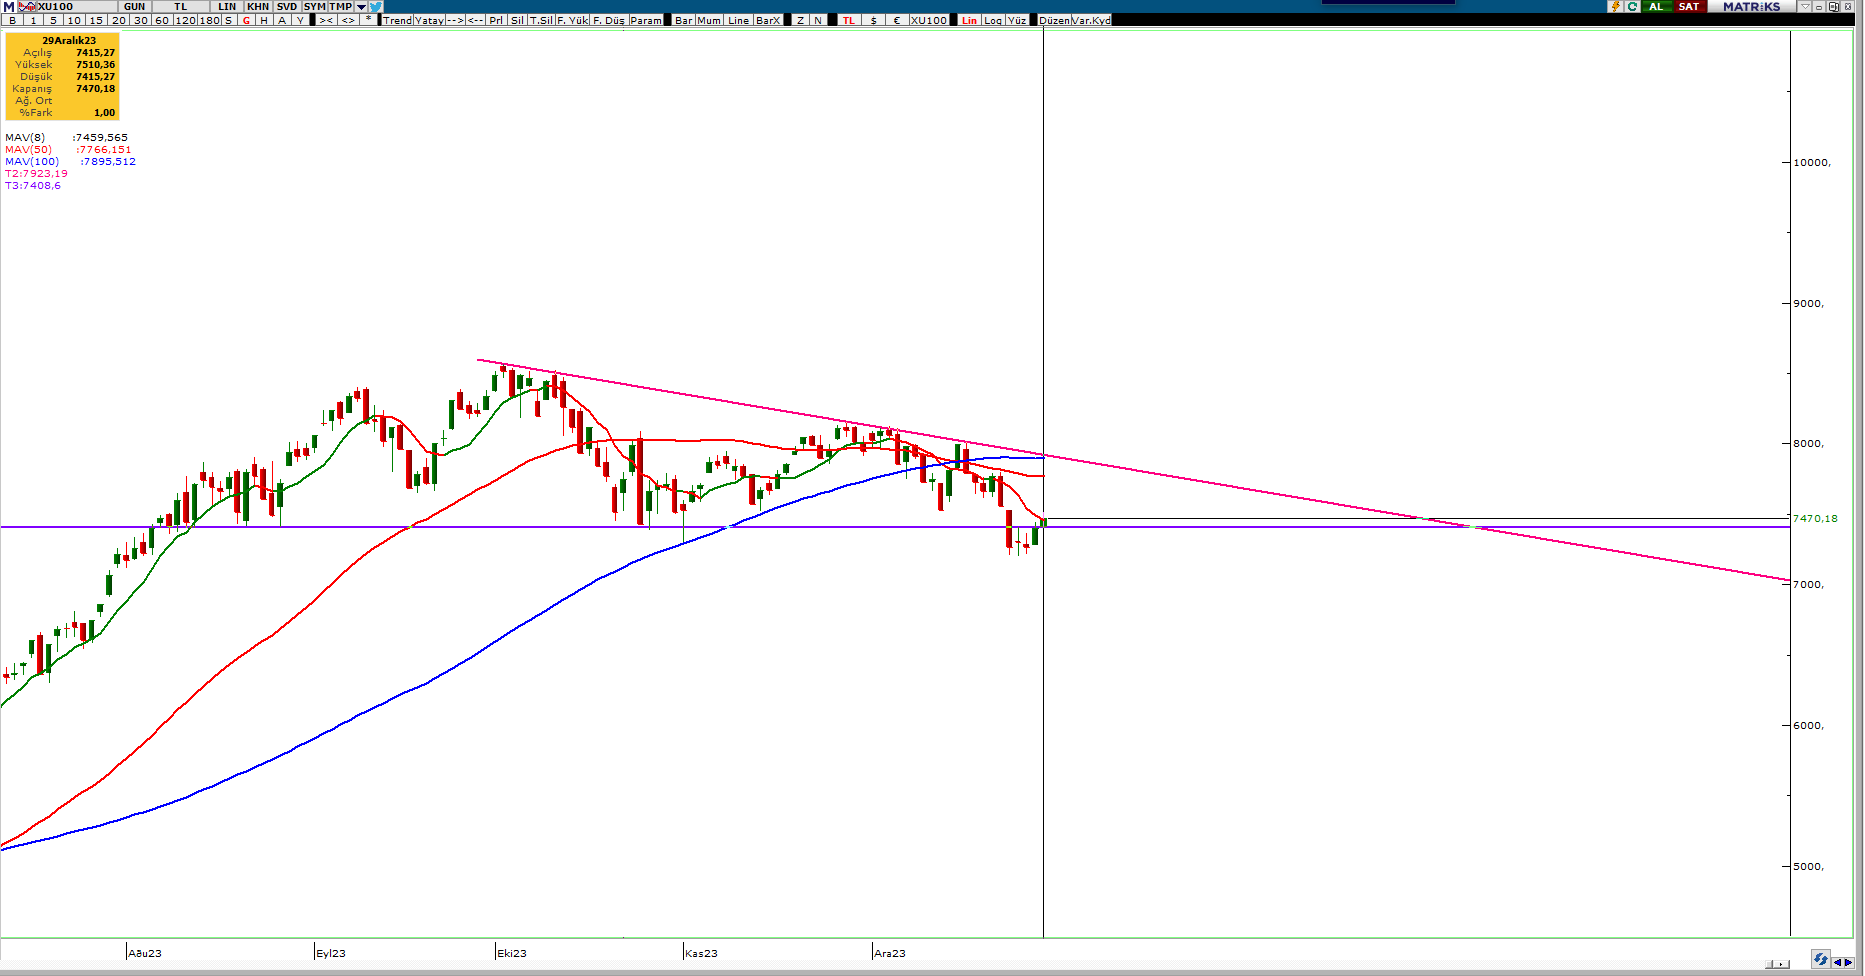Click the horizontal scroll slider at bottom right
Image resolution: width=1865 pixels, height=976 pixels.
(1777, 964)
